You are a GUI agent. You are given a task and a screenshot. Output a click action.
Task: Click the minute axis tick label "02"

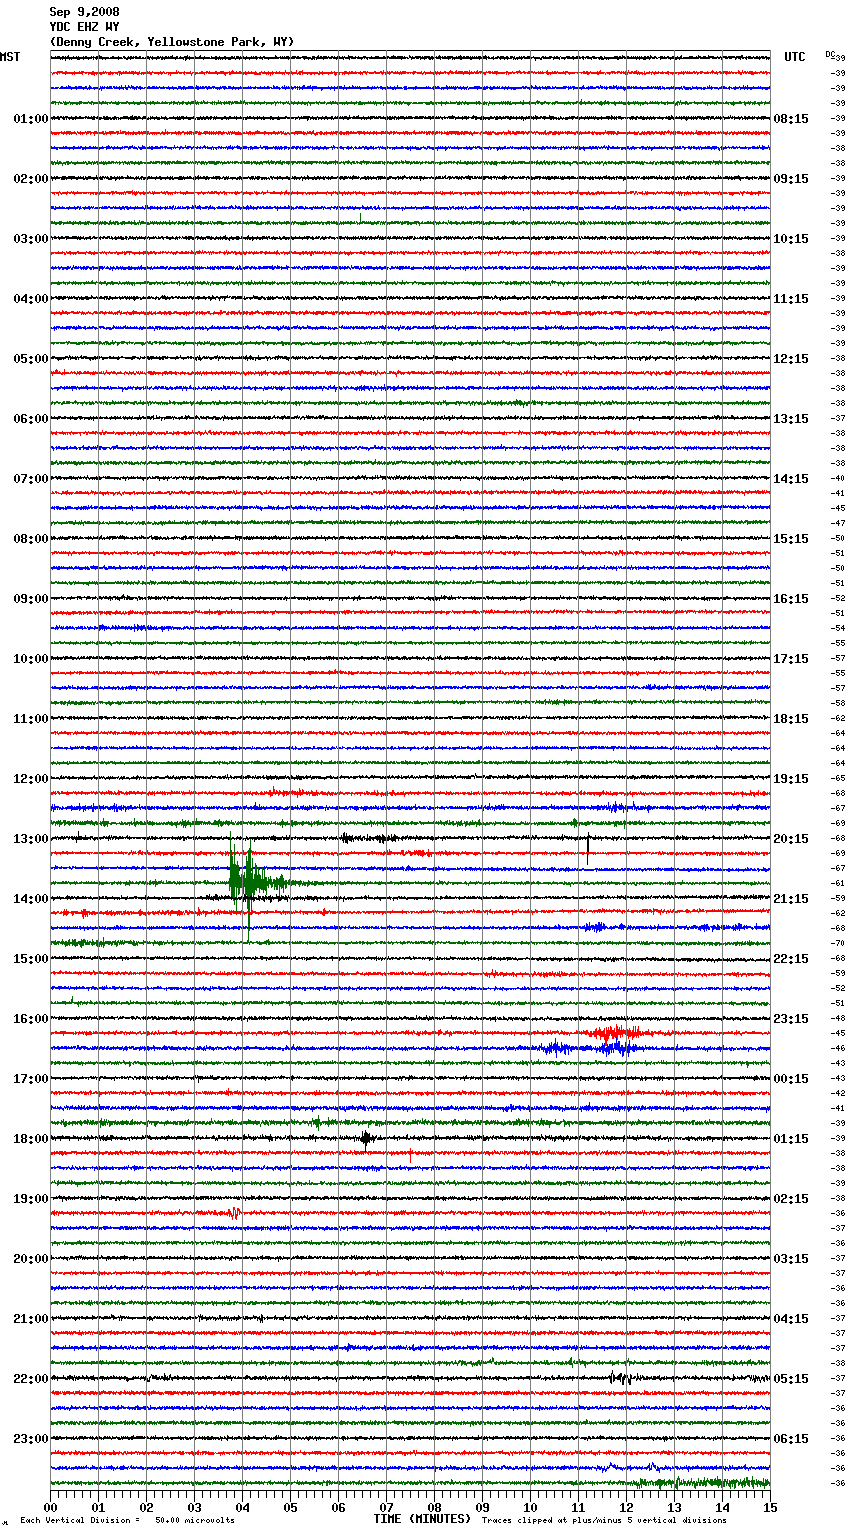(146, 1507)
